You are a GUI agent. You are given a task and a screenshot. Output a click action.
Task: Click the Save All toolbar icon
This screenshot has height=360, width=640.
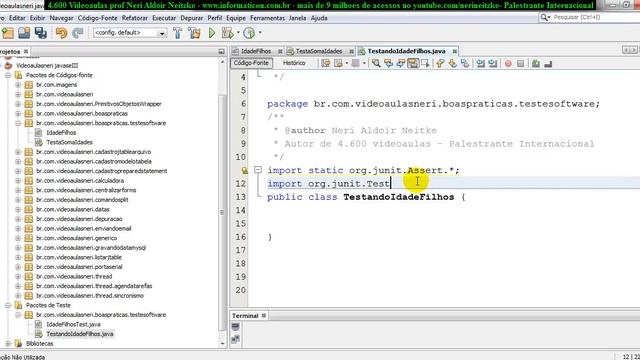40,33
